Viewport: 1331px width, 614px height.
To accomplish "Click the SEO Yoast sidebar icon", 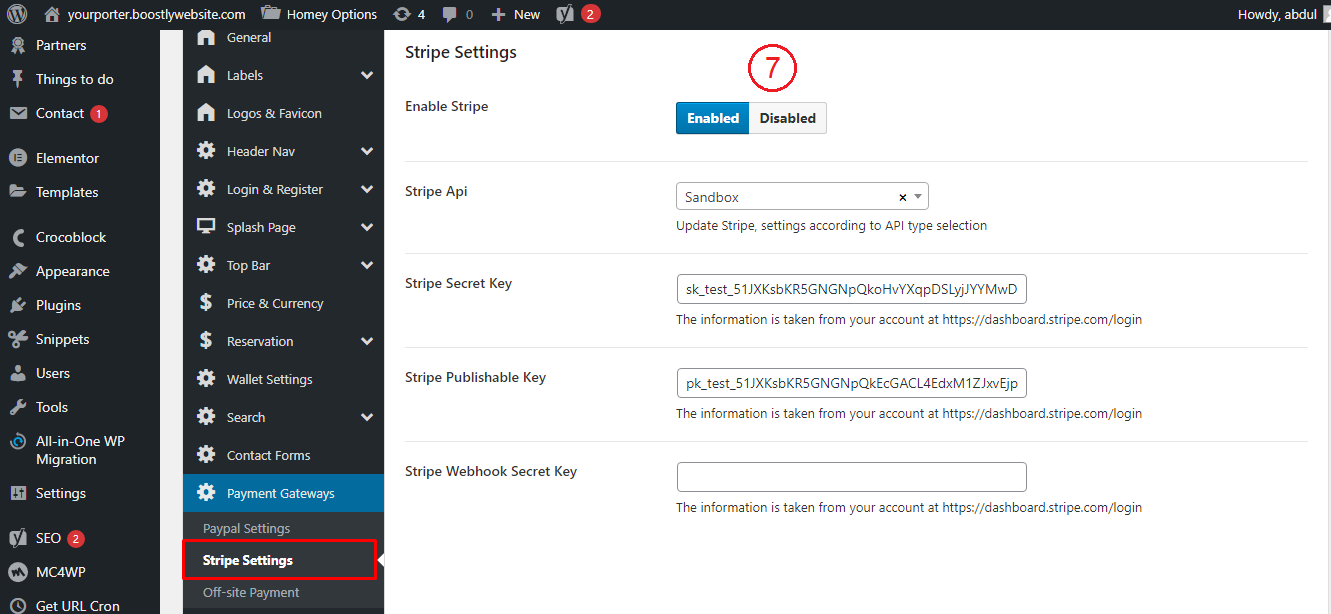I will tap(18, 538).
